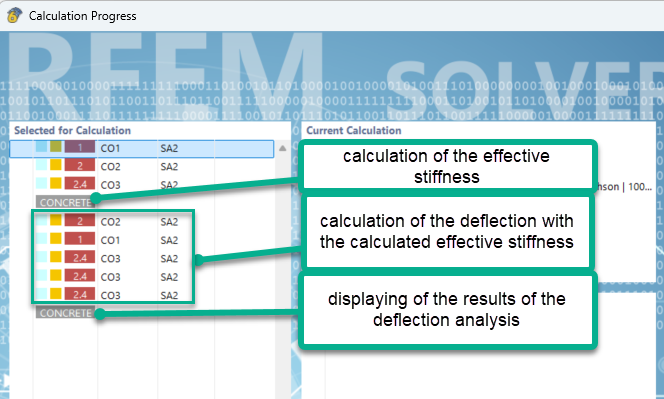Click the yellow square of CO2 above the upper CONCRETE label
The width and height of the screenshot is (664, 399).
pos(56,165)
